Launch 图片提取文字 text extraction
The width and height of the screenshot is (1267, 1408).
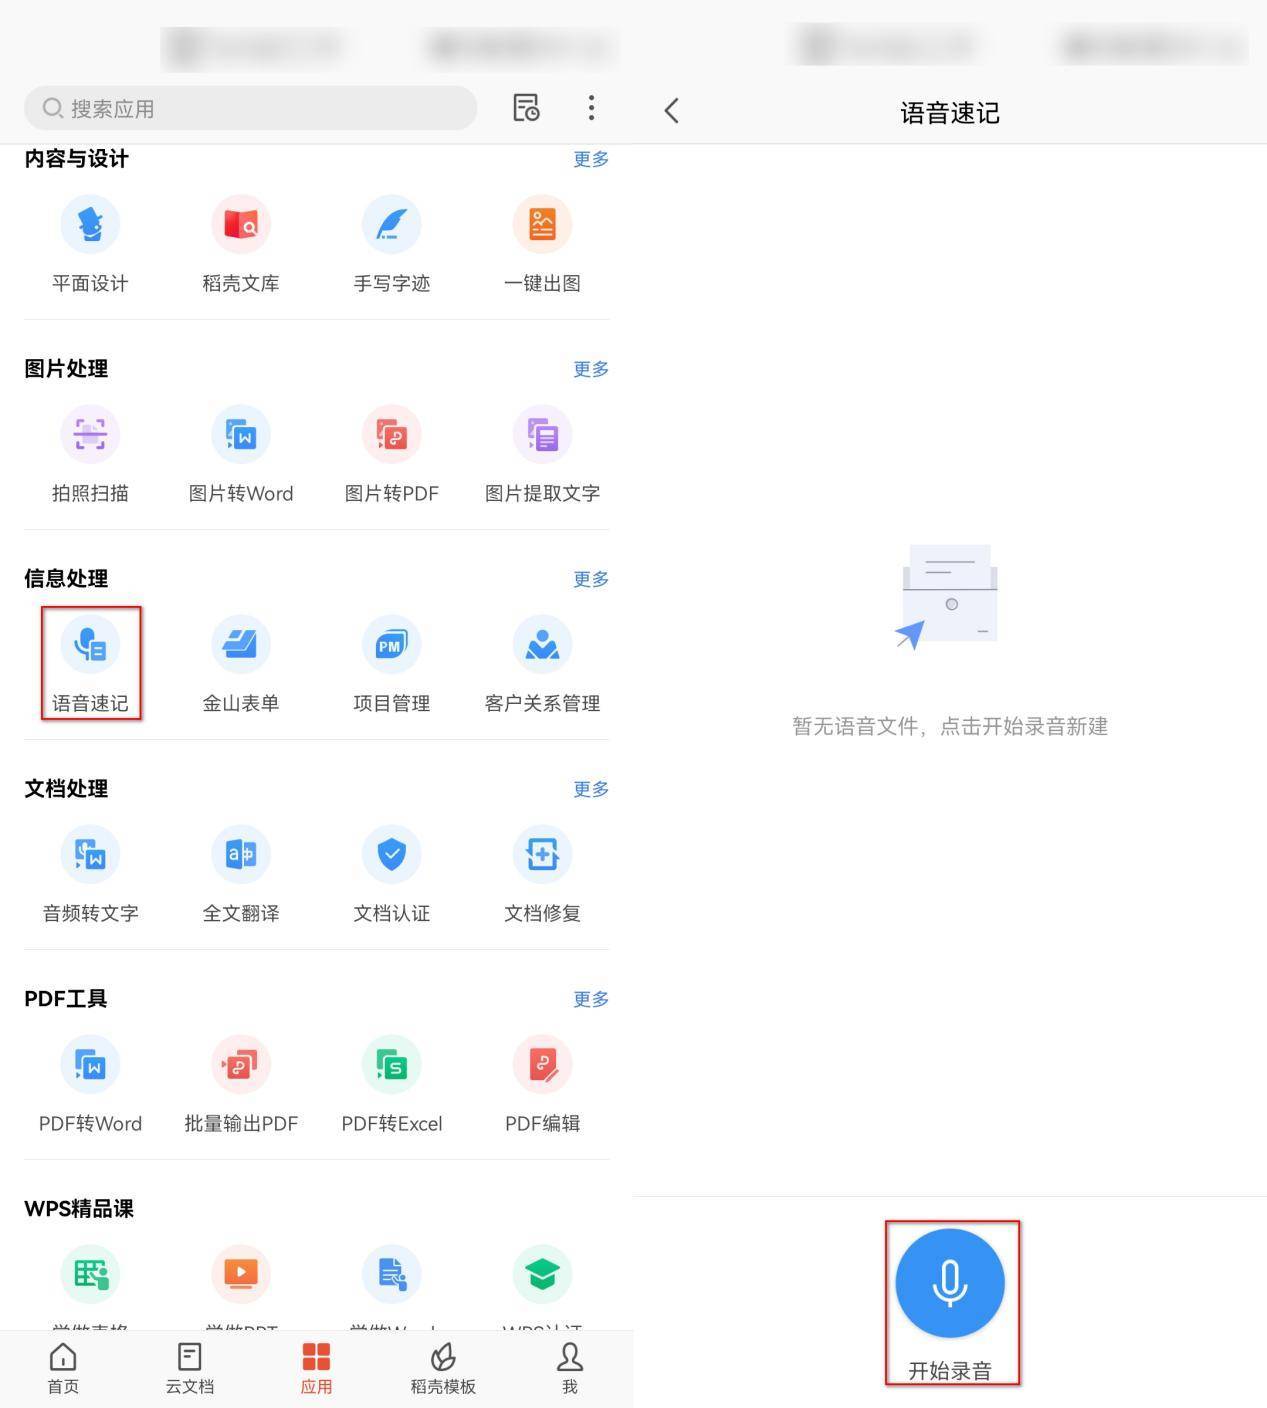click(x=542, y=434)
